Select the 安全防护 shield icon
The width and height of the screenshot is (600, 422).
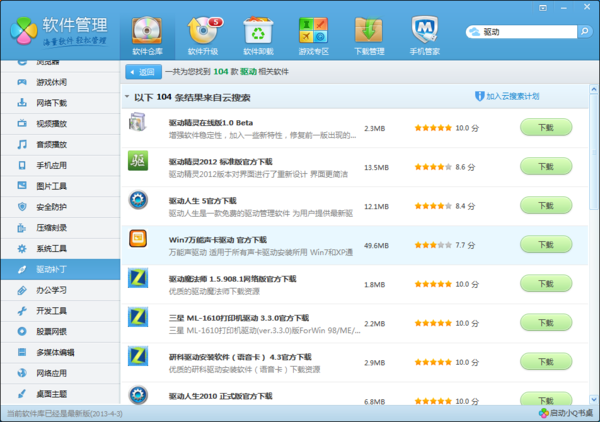(22, 207)
